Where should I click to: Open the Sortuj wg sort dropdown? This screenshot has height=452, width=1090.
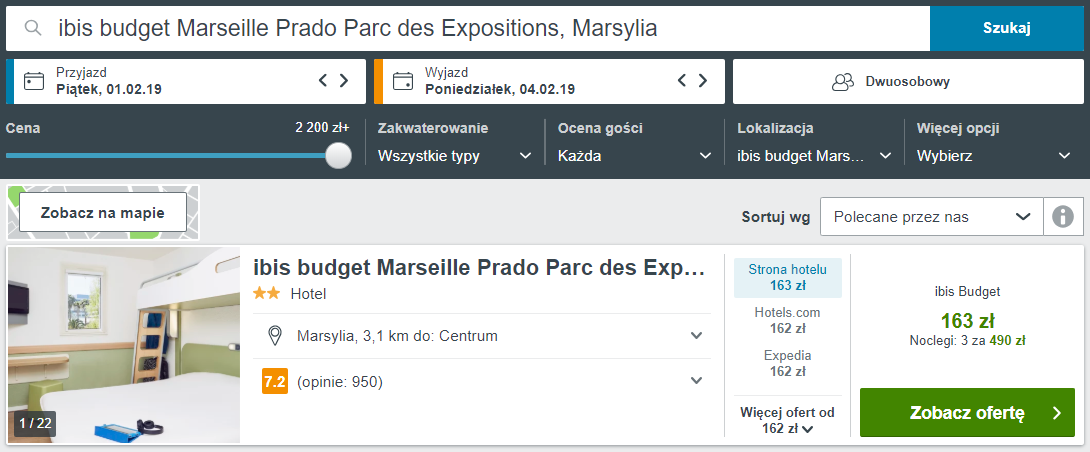(931, 216)
